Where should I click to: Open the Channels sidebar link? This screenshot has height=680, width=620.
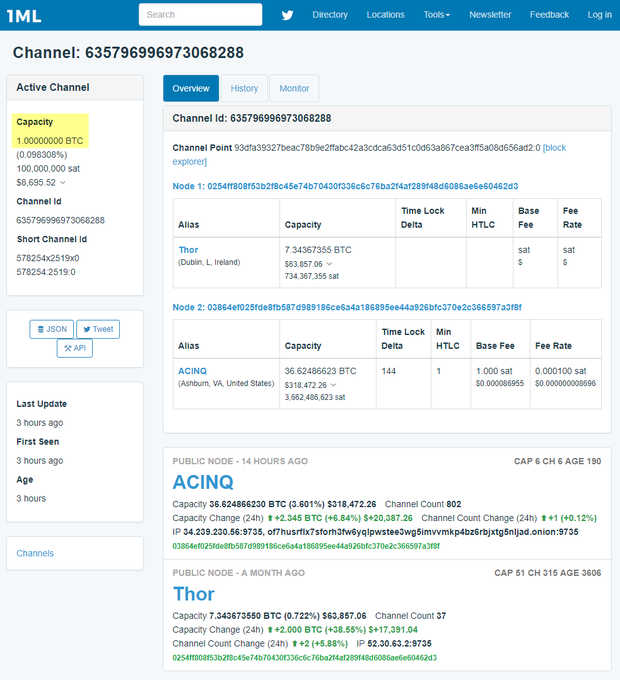[x=35, y=553]
